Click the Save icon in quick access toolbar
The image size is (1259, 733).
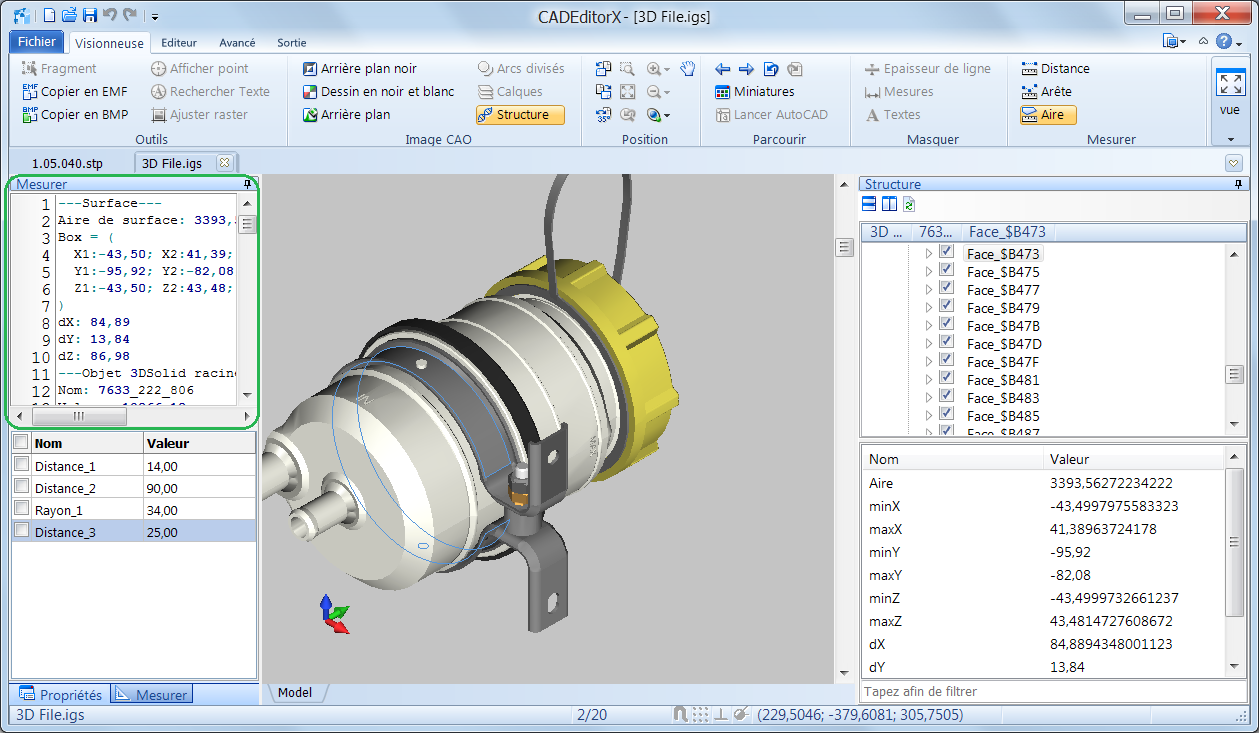(89, 15)
